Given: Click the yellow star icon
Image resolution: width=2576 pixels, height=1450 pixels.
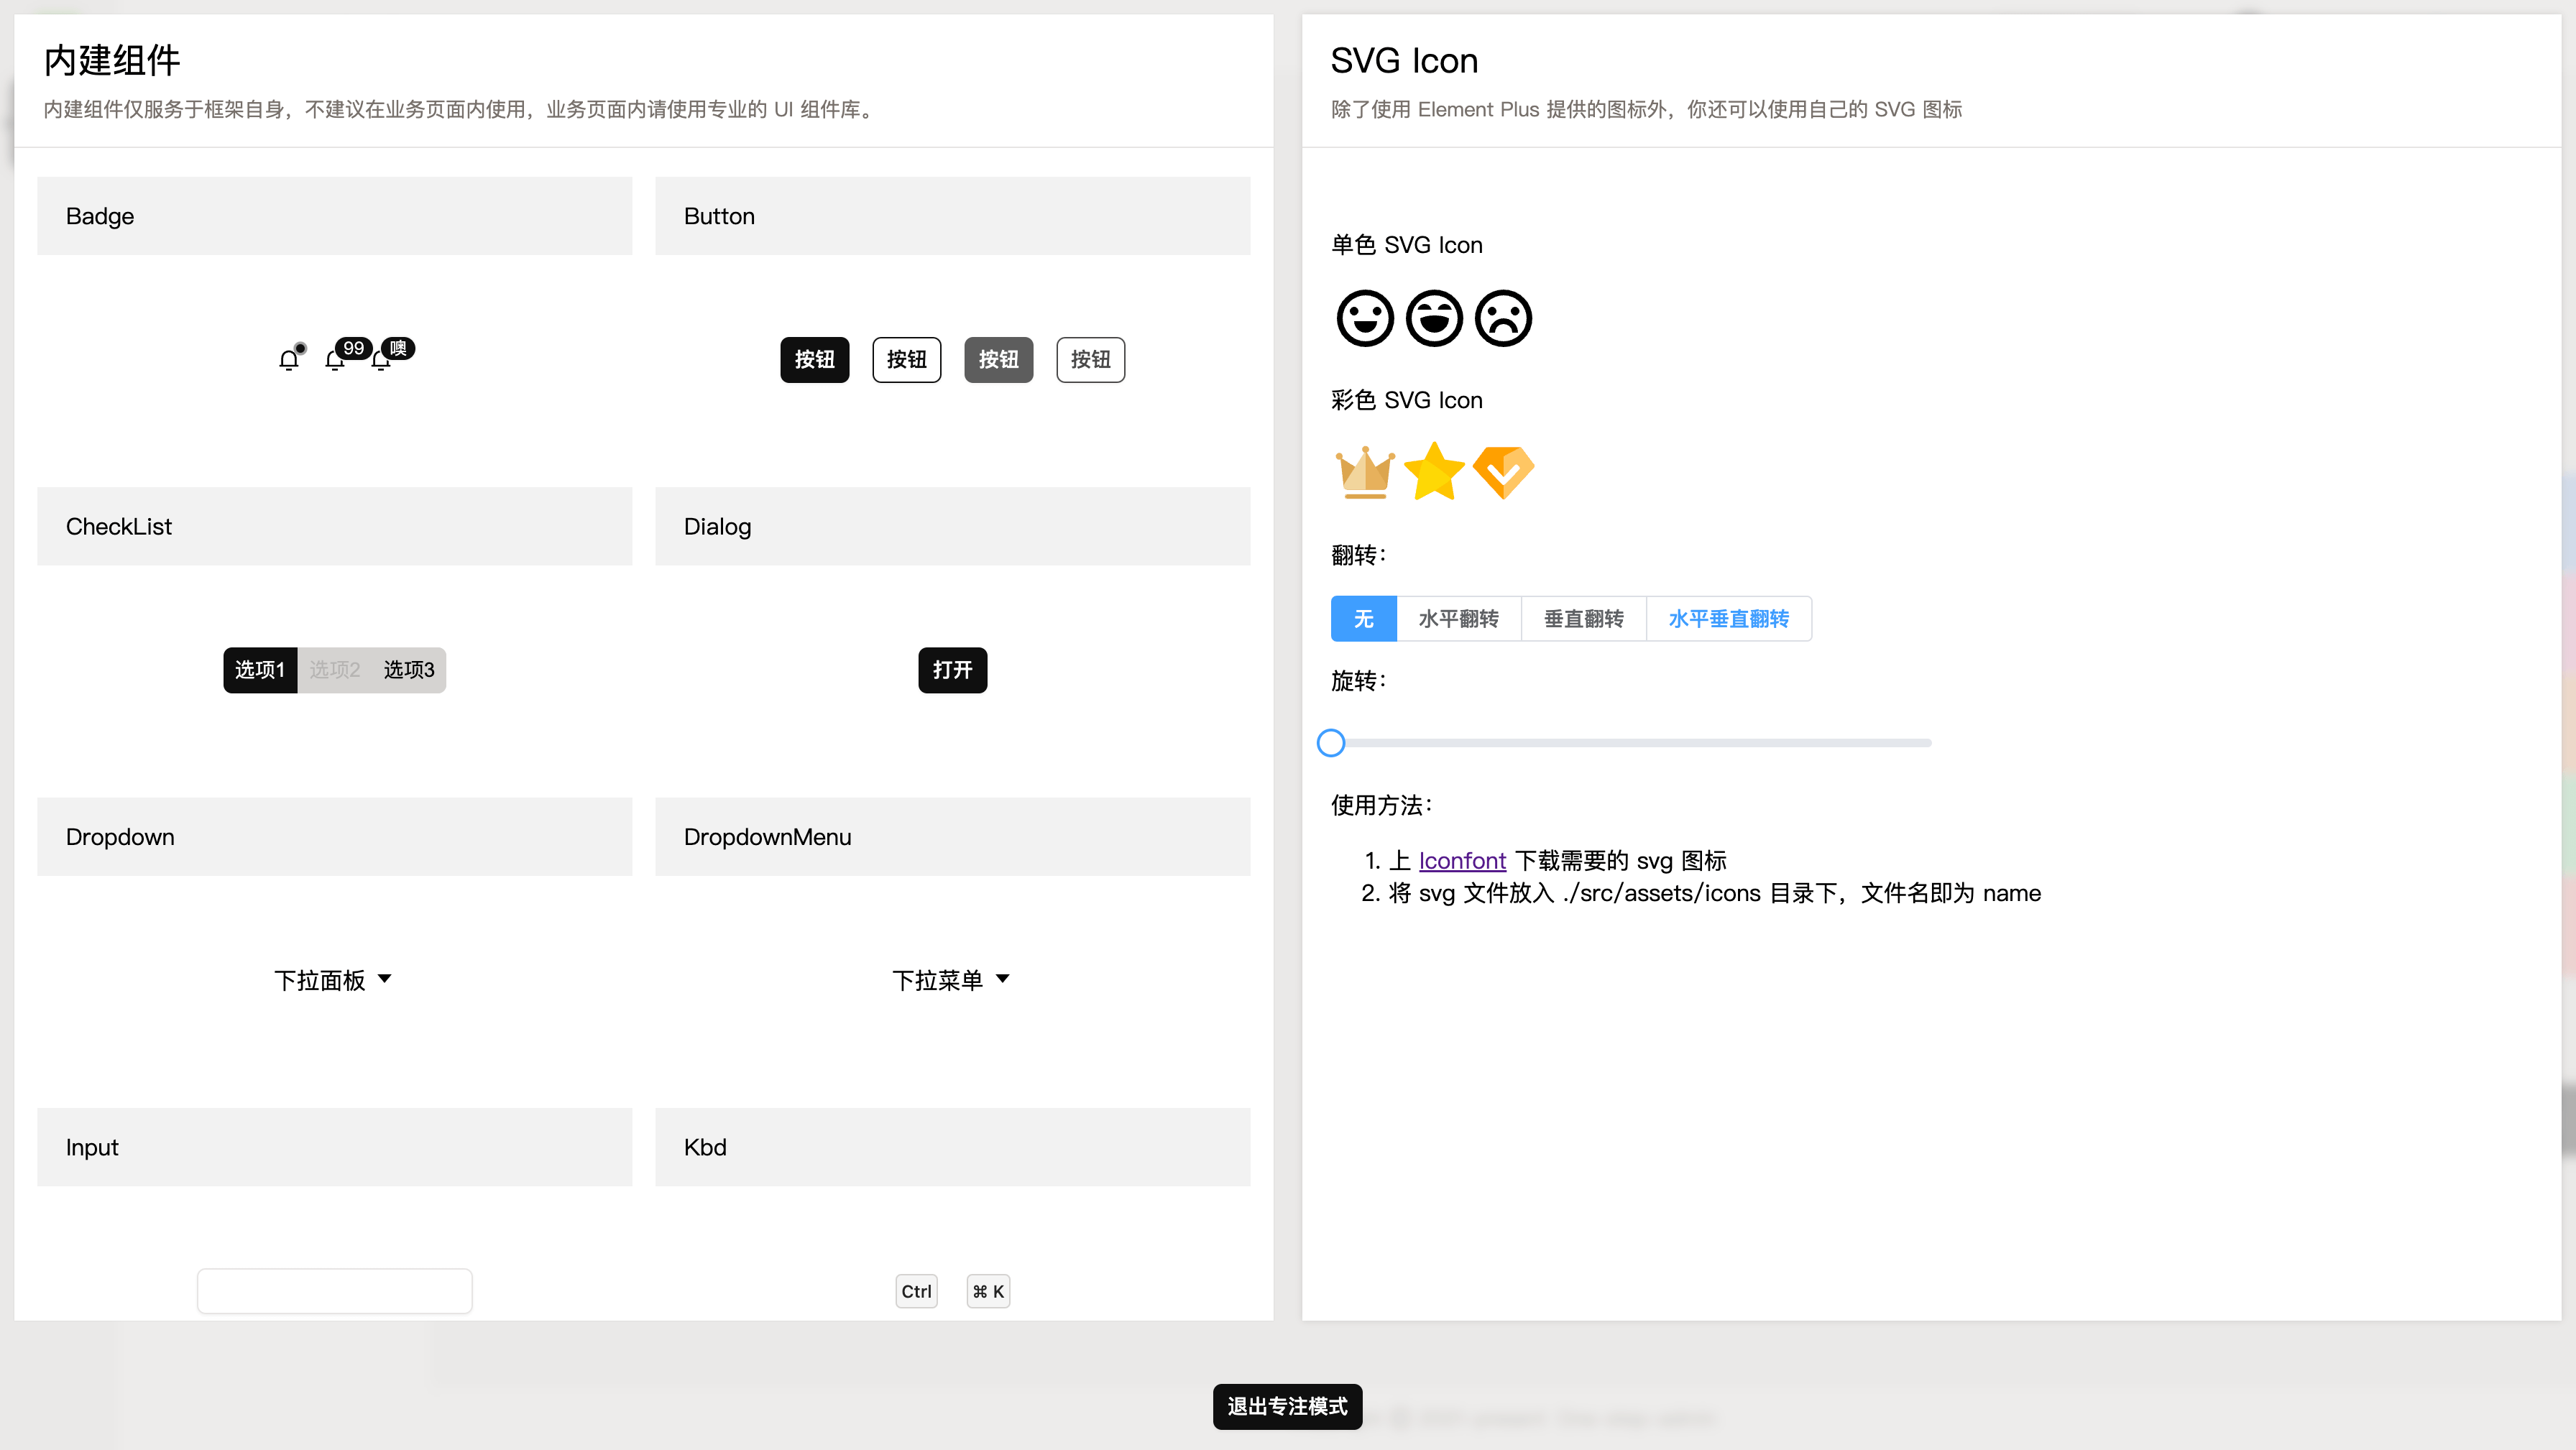Looking at the screenshot, I should pos(1434,471).
